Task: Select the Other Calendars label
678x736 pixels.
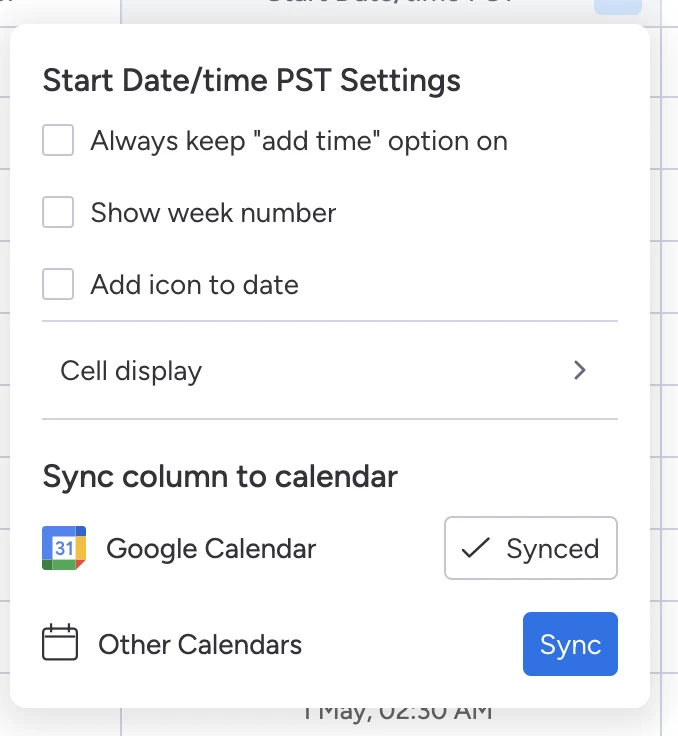Action: click(x=200, y=644)
